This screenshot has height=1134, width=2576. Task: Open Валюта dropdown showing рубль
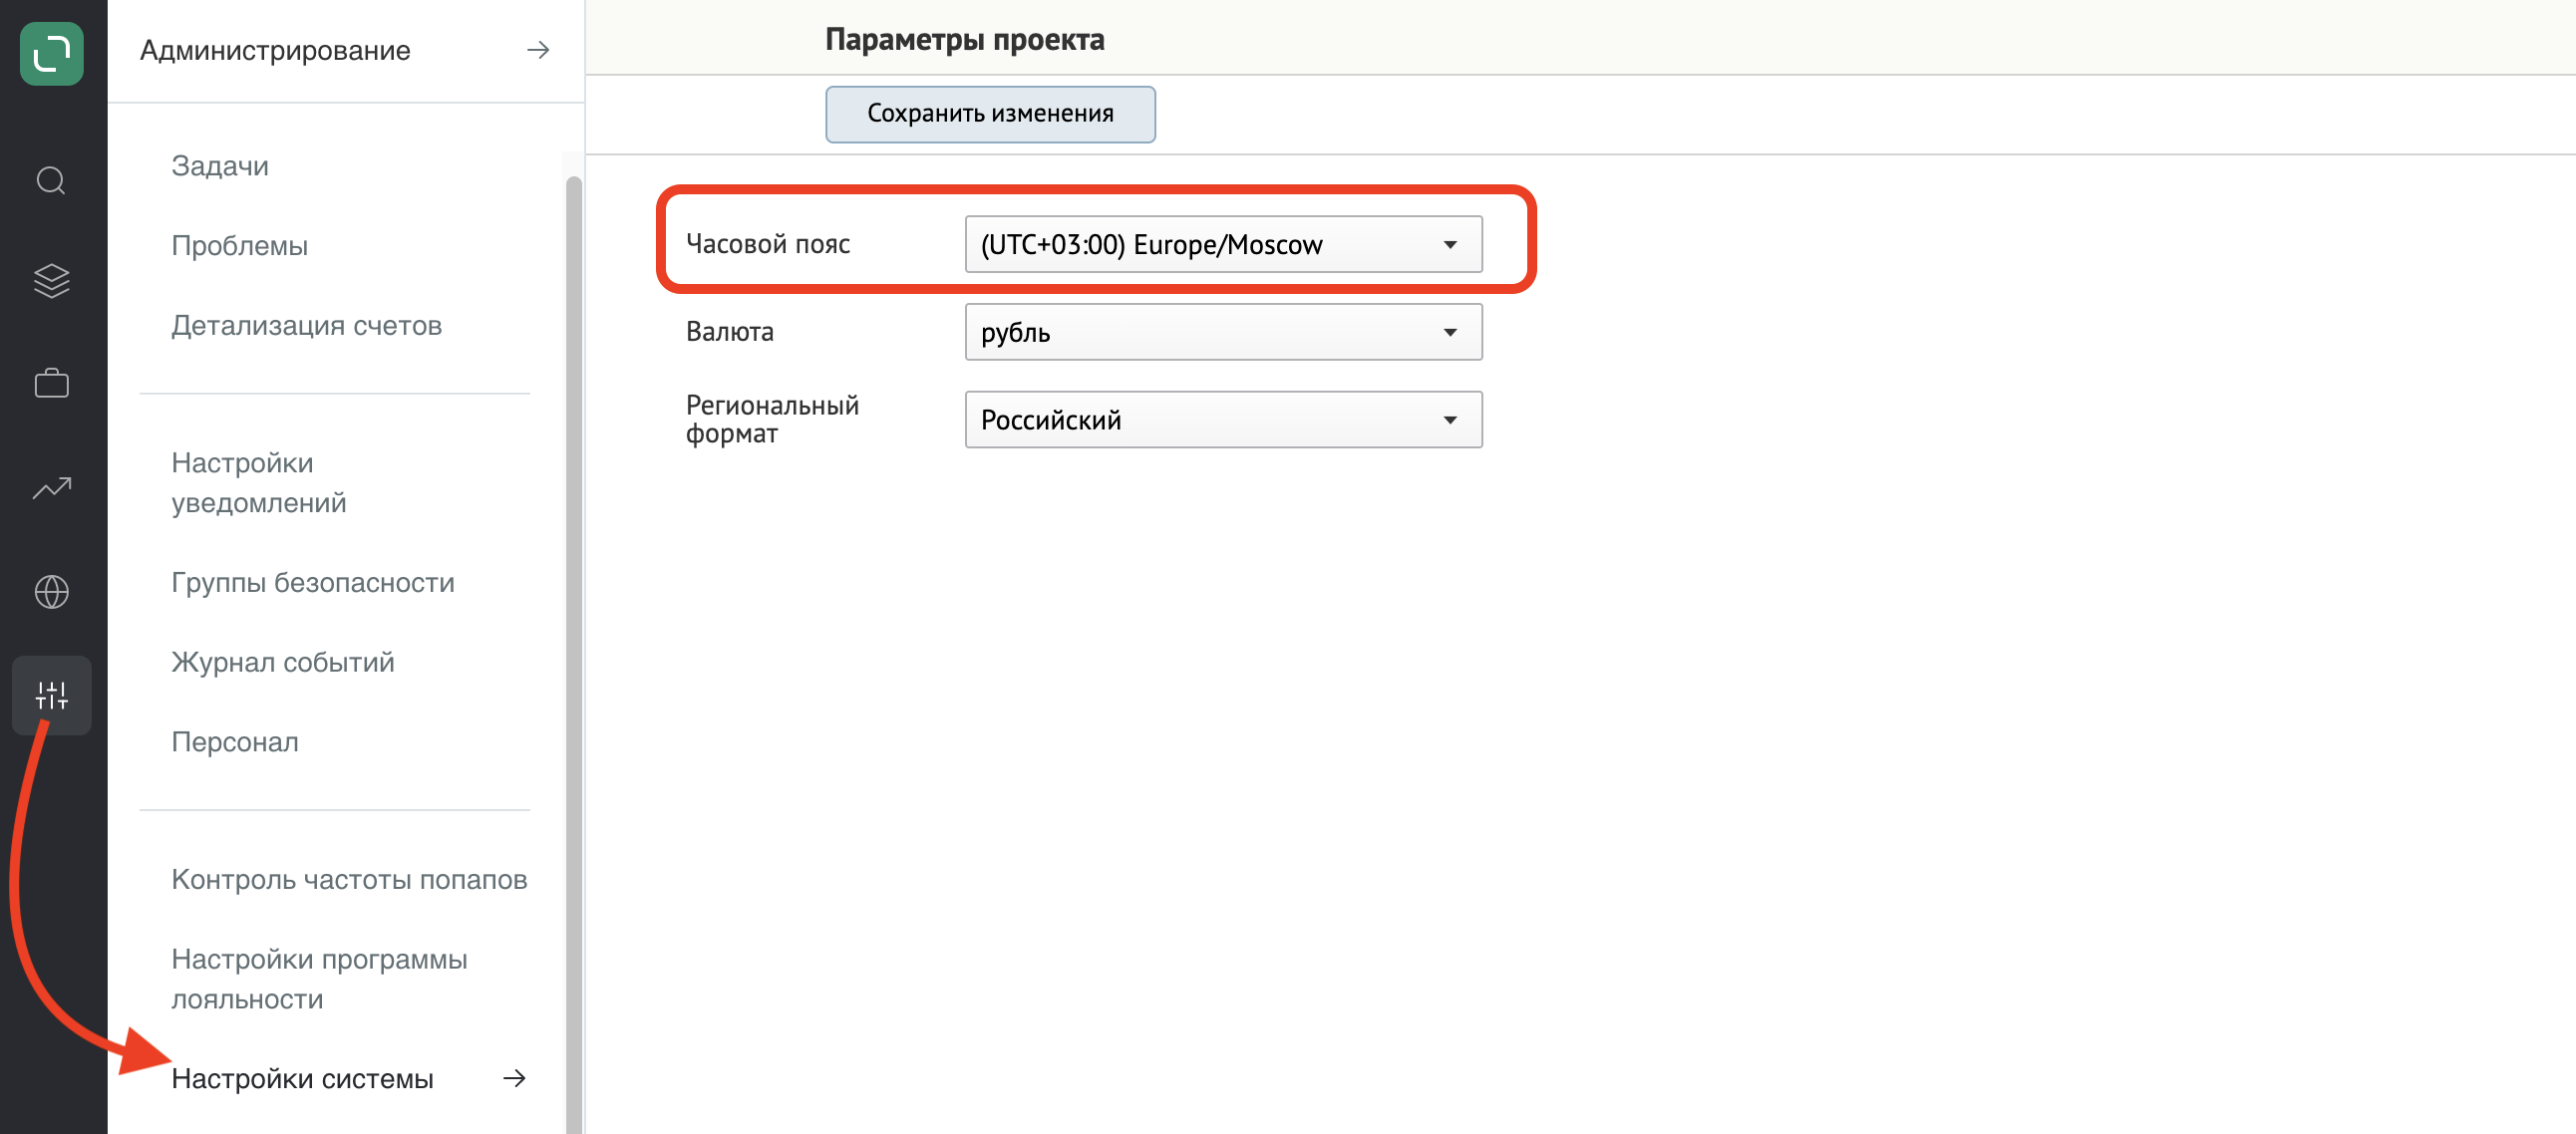[1223, 332]
